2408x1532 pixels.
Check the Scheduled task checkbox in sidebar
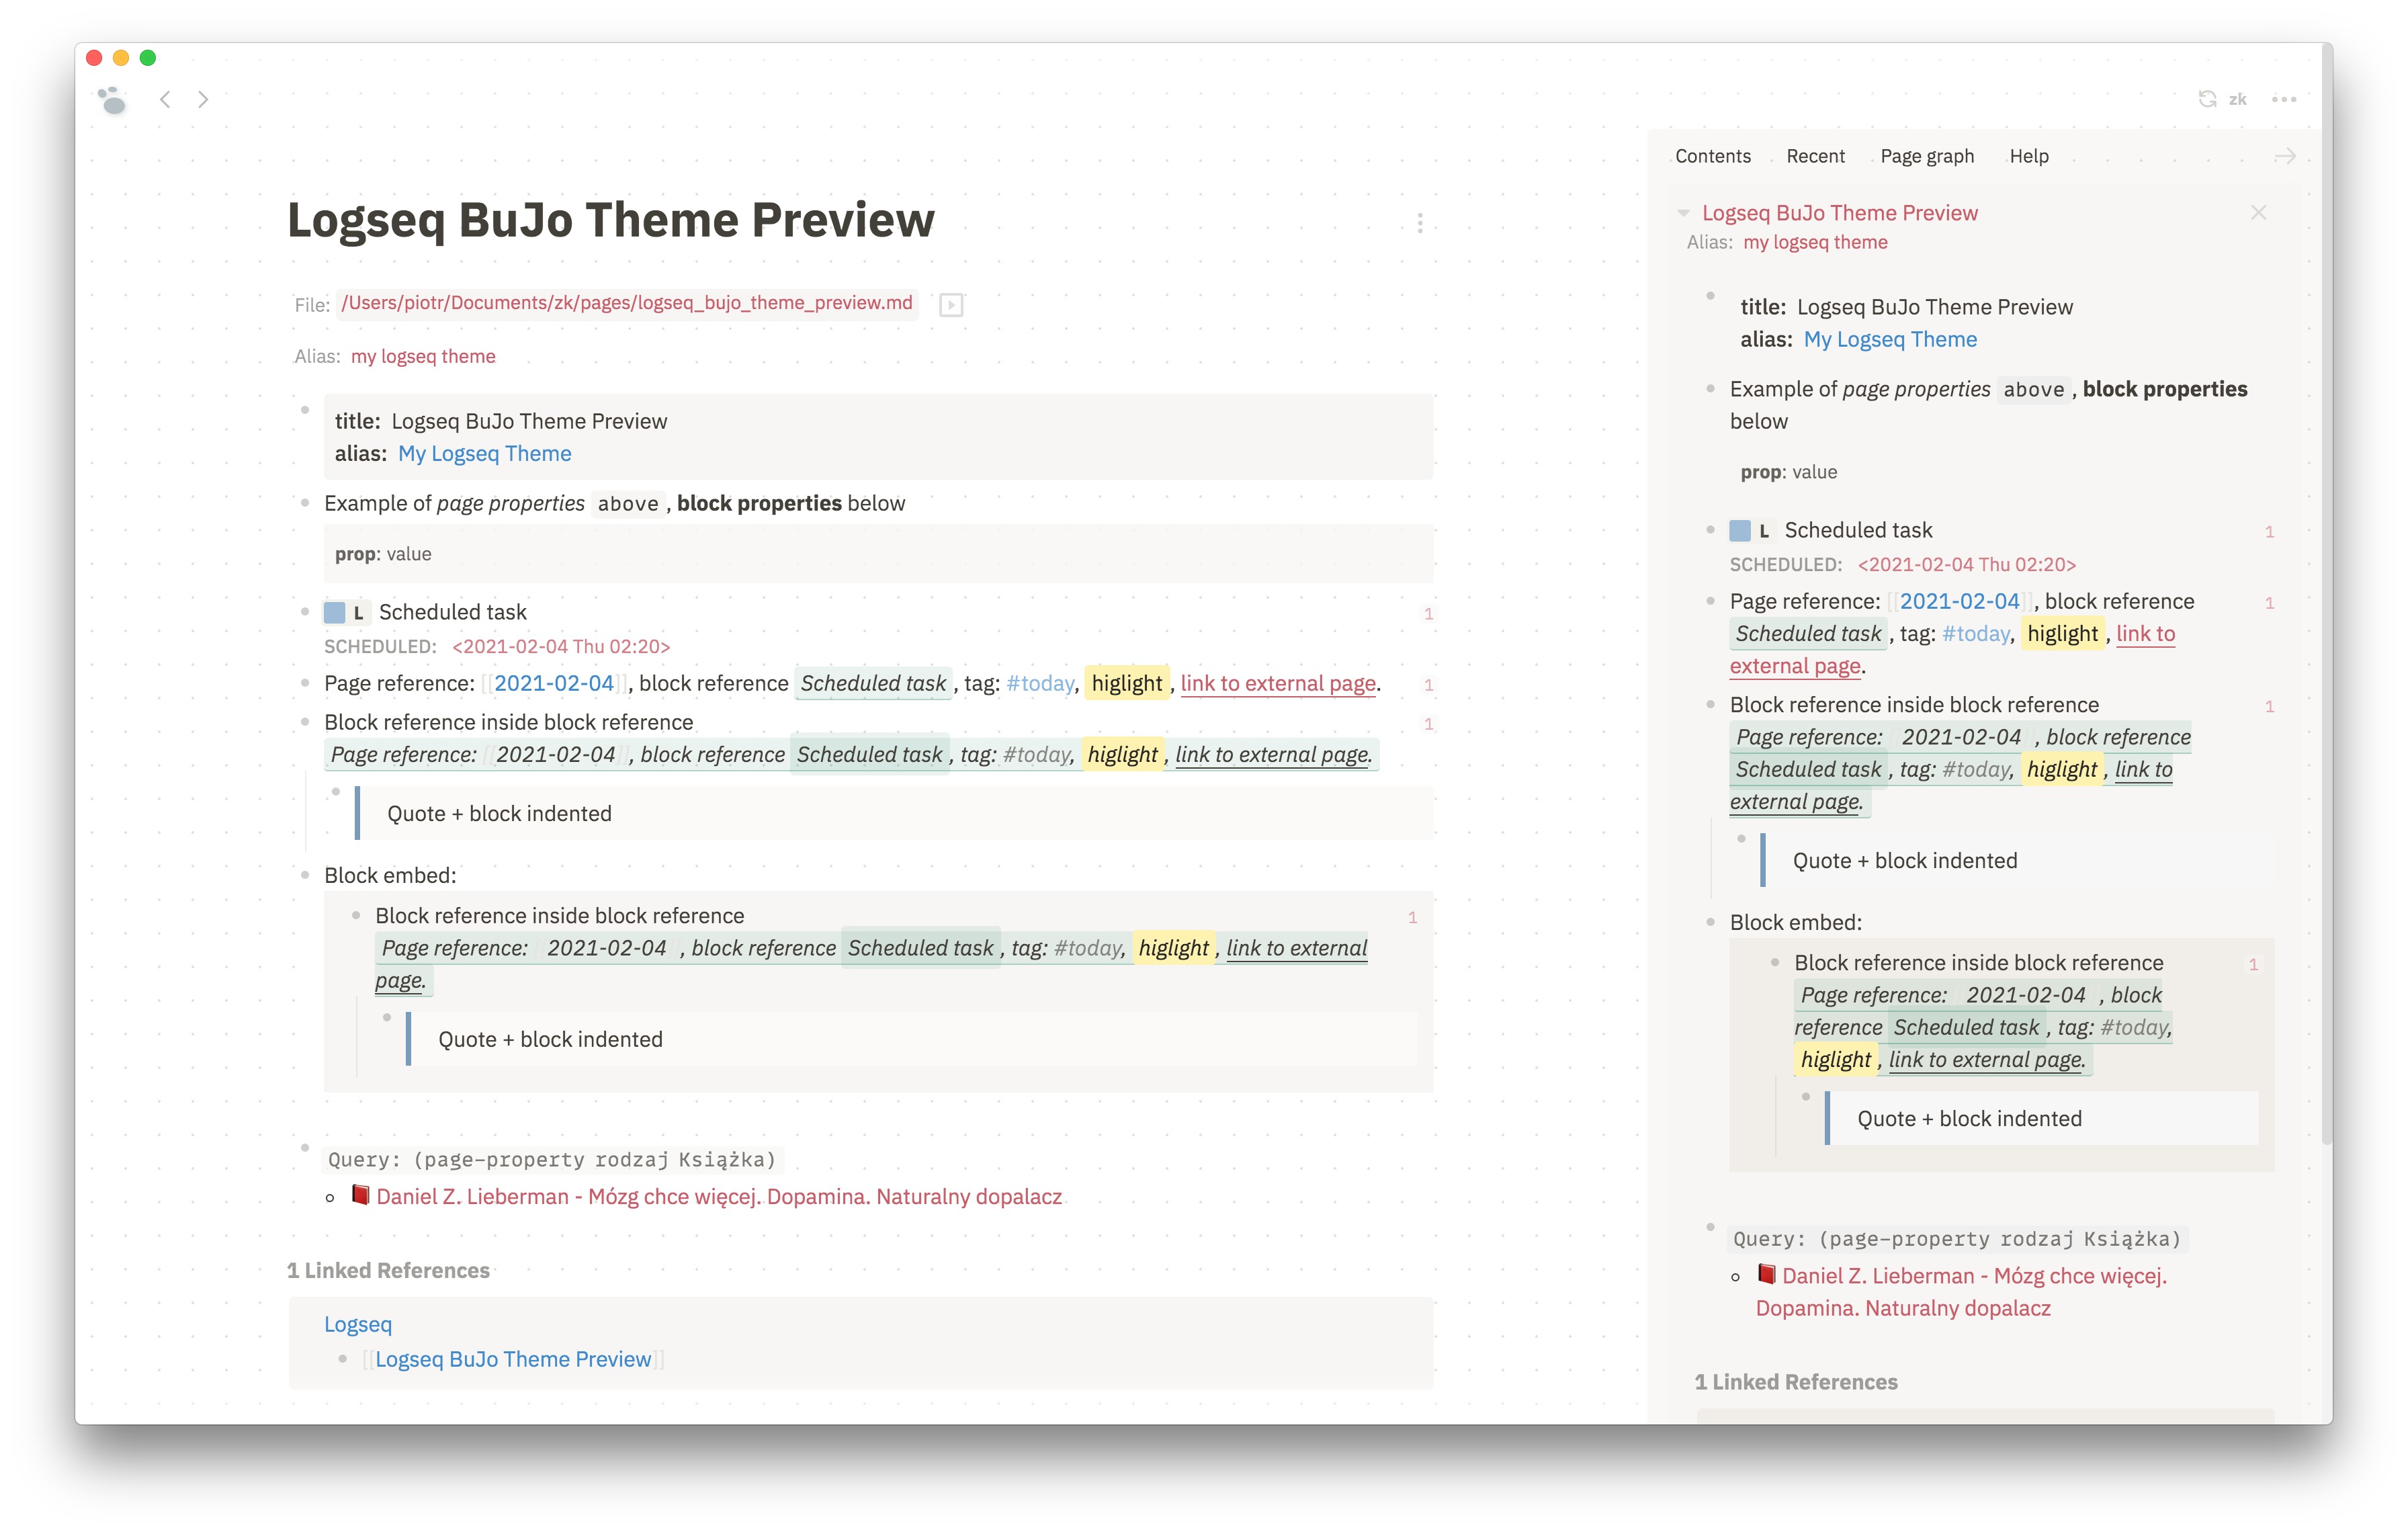tap(1740, 530)
